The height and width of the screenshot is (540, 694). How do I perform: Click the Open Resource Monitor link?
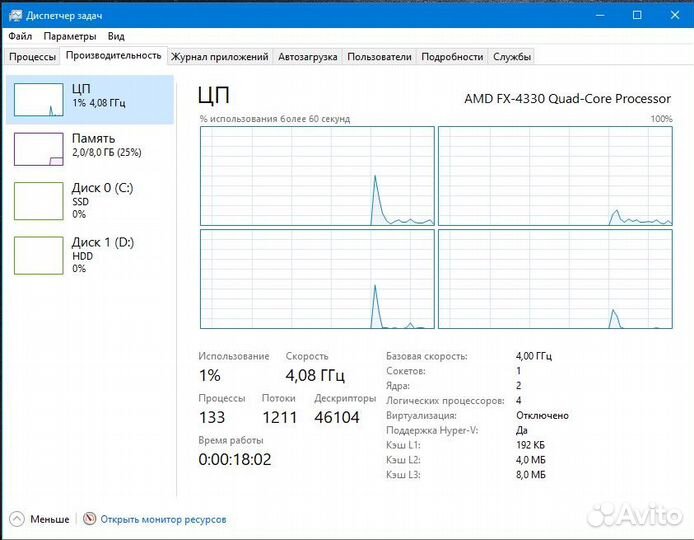[163, 519]
